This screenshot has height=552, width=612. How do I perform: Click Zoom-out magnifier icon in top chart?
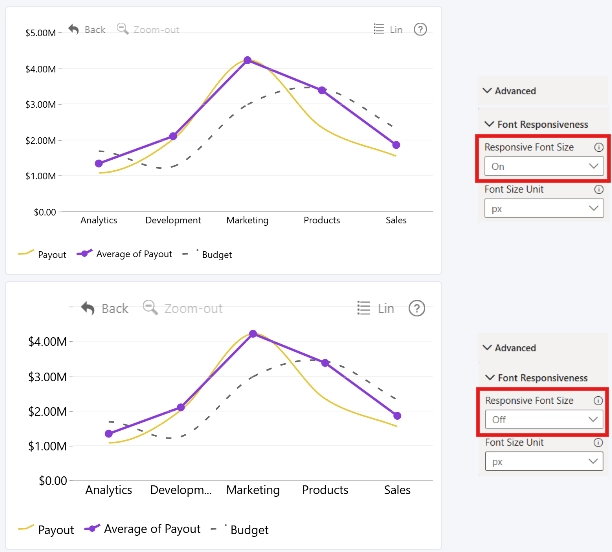pyautogui.click(x=123, y=29)
